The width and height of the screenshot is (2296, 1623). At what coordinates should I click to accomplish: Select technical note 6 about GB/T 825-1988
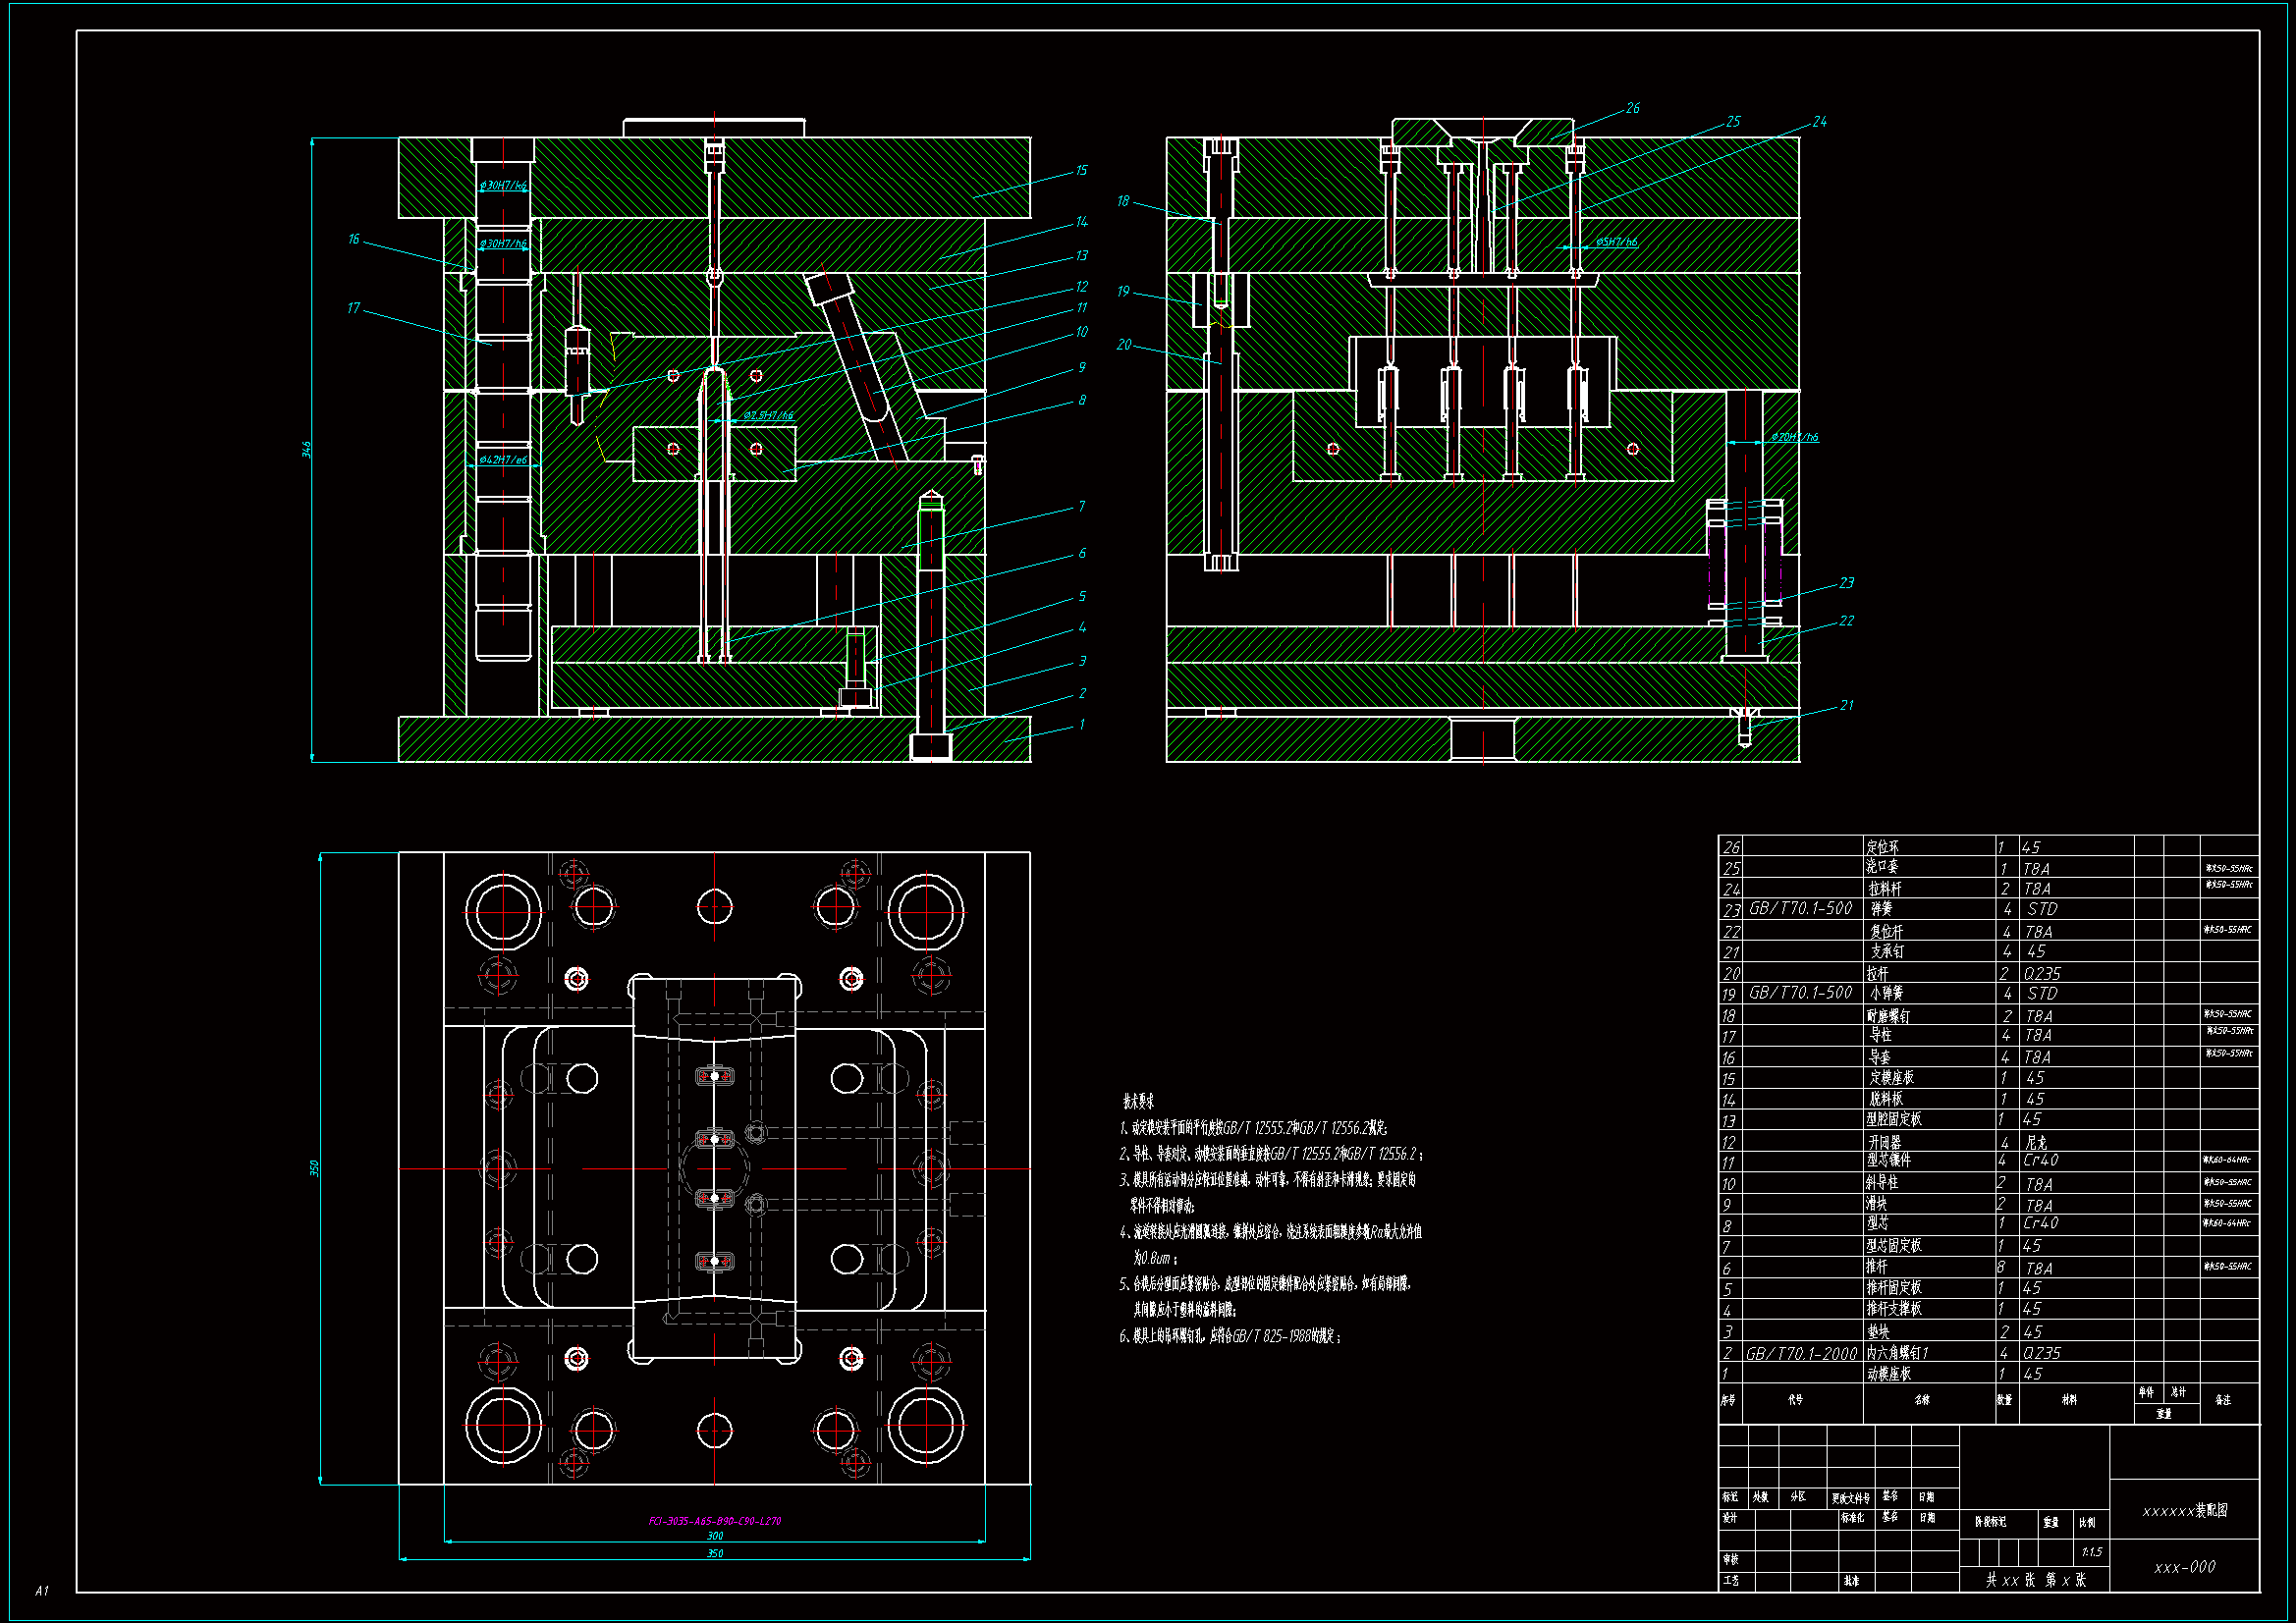pos(1230,1336)
